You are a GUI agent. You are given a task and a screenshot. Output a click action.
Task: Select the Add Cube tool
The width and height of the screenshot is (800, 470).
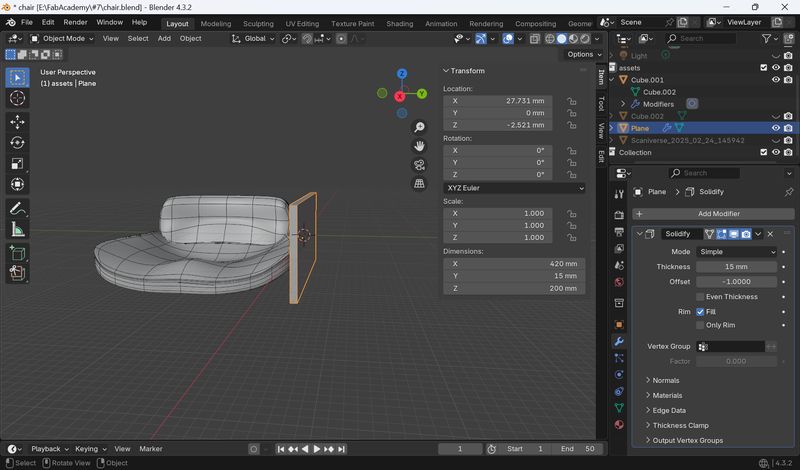(17, 253)
